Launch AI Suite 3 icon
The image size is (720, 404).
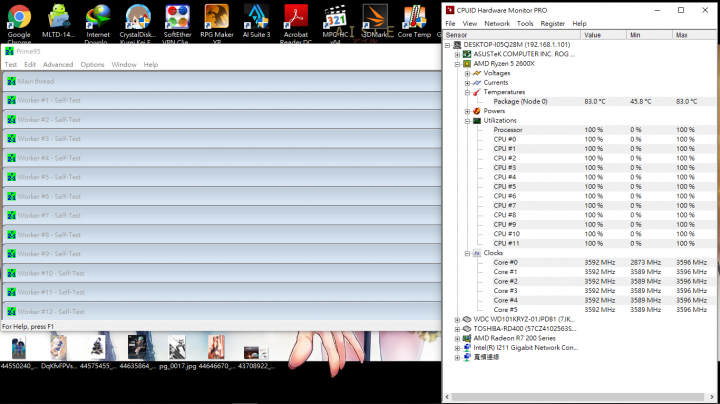(256, 17)
